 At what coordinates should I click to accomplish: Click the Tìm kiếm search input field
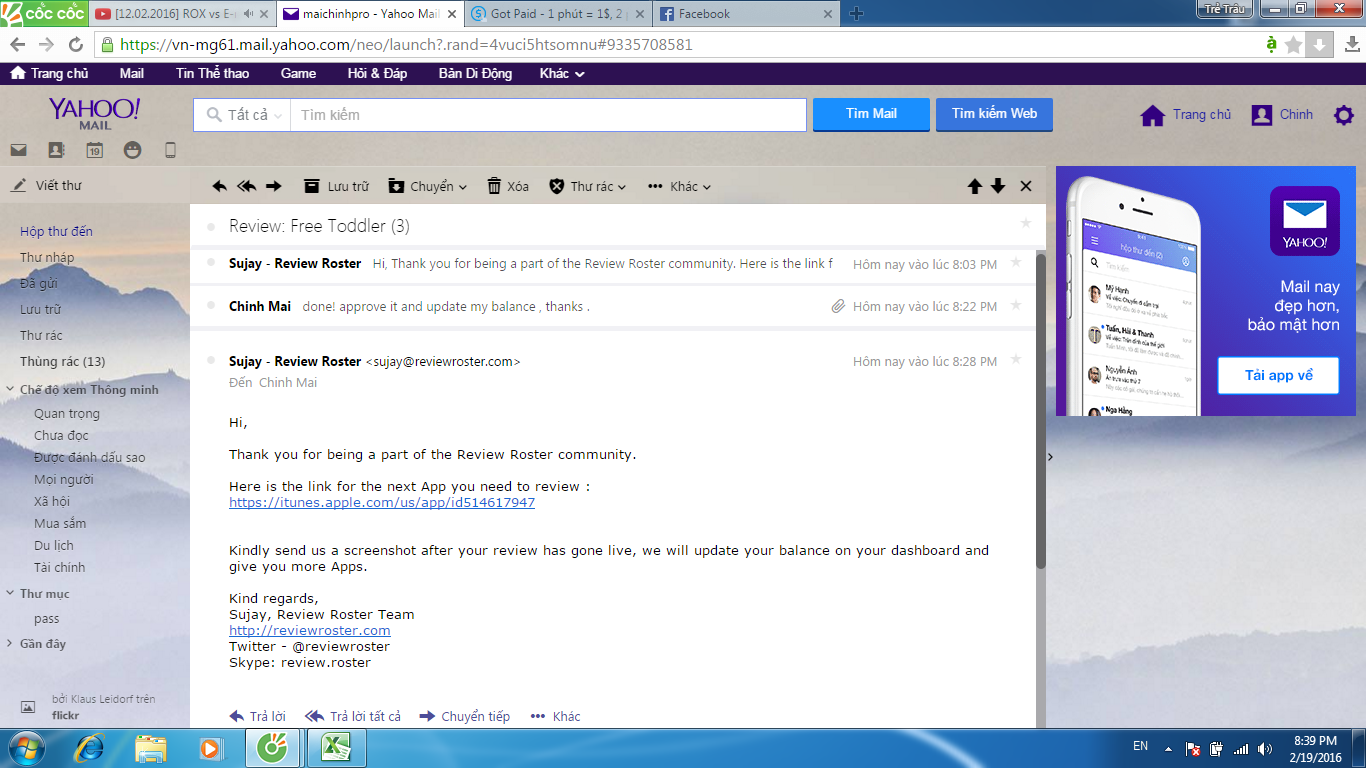coord(548,115)
